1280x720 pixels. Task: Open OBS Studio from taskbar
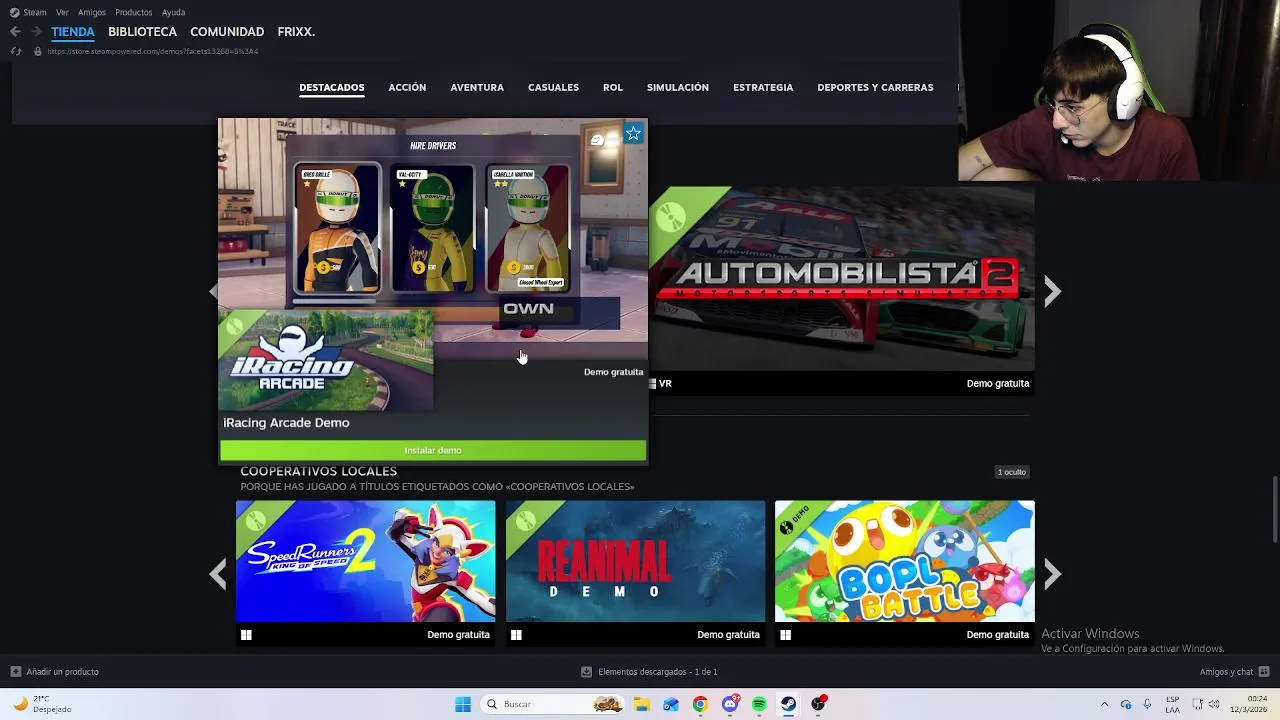tap(819, 704)
